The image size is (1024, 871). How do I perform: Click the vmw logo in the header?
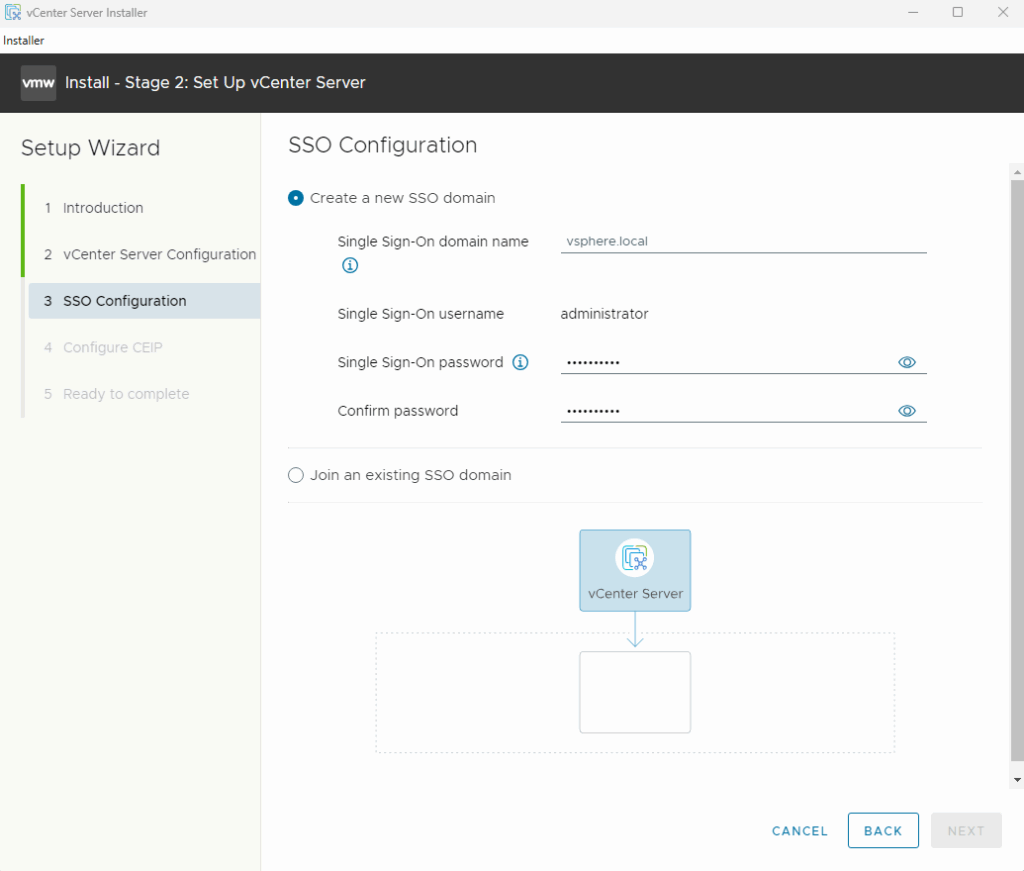[x=39, y=83]
